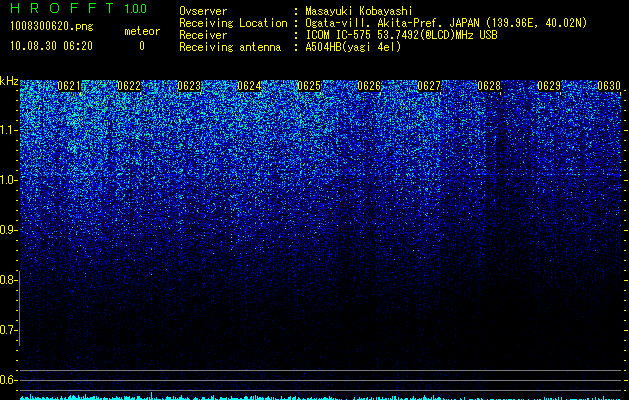Click the 0630 time marker
Viewport: 629px width, 400px height.
click(609, 86)
